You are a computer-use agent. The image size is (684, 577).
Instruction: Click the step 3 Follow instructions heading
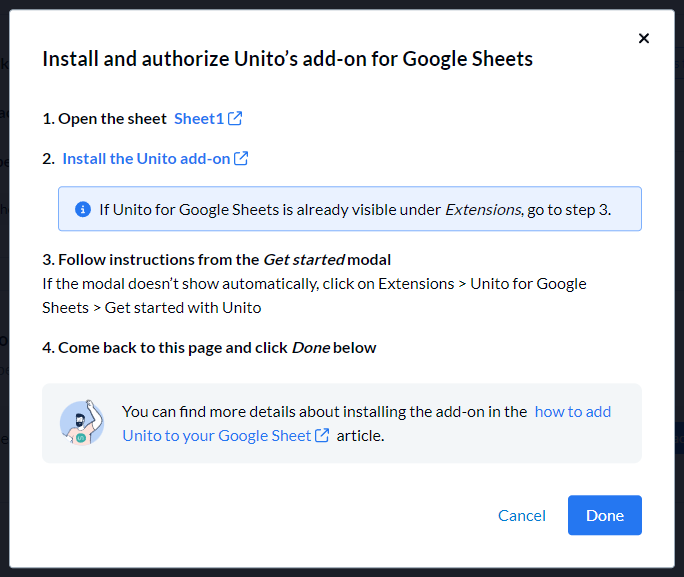click(x=217, y=259)
